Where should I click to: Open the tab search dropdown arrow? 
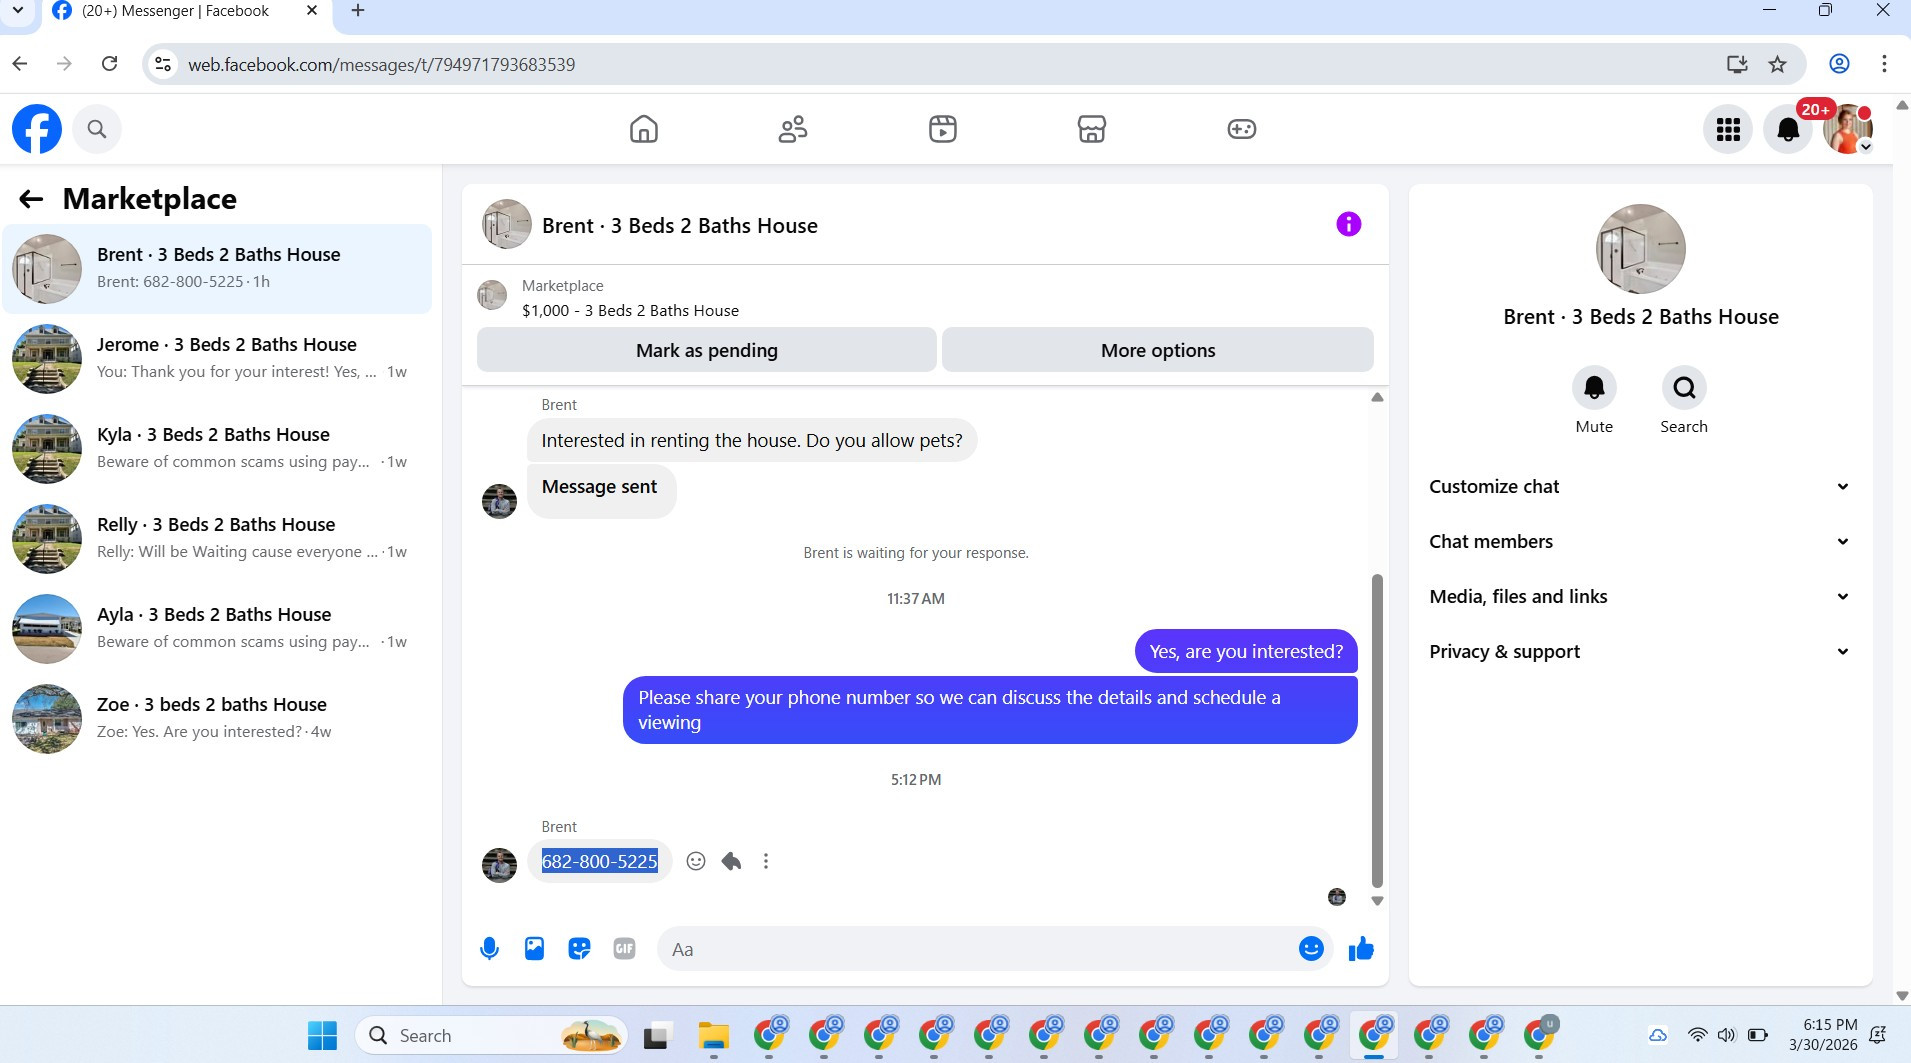pos(17,11)
